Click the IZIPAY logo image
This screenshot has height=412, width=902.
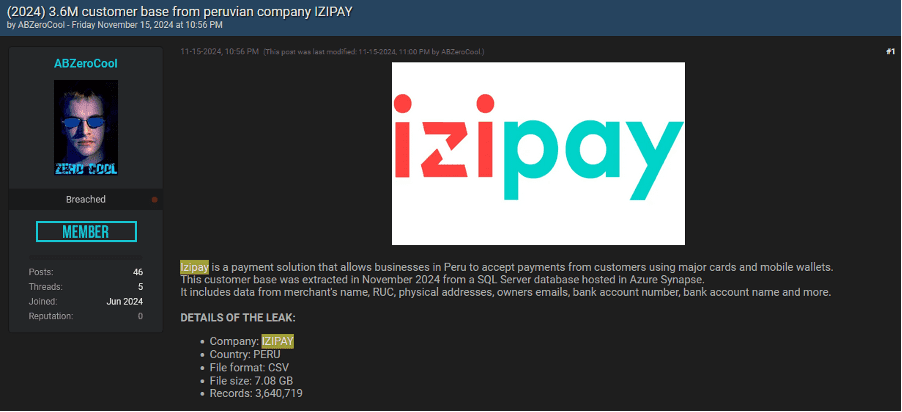538,153
